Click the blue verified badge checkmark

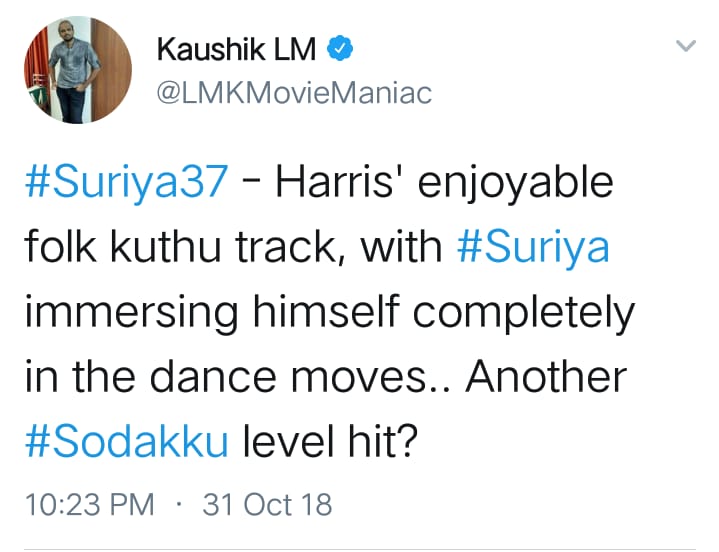click(340, 49)
